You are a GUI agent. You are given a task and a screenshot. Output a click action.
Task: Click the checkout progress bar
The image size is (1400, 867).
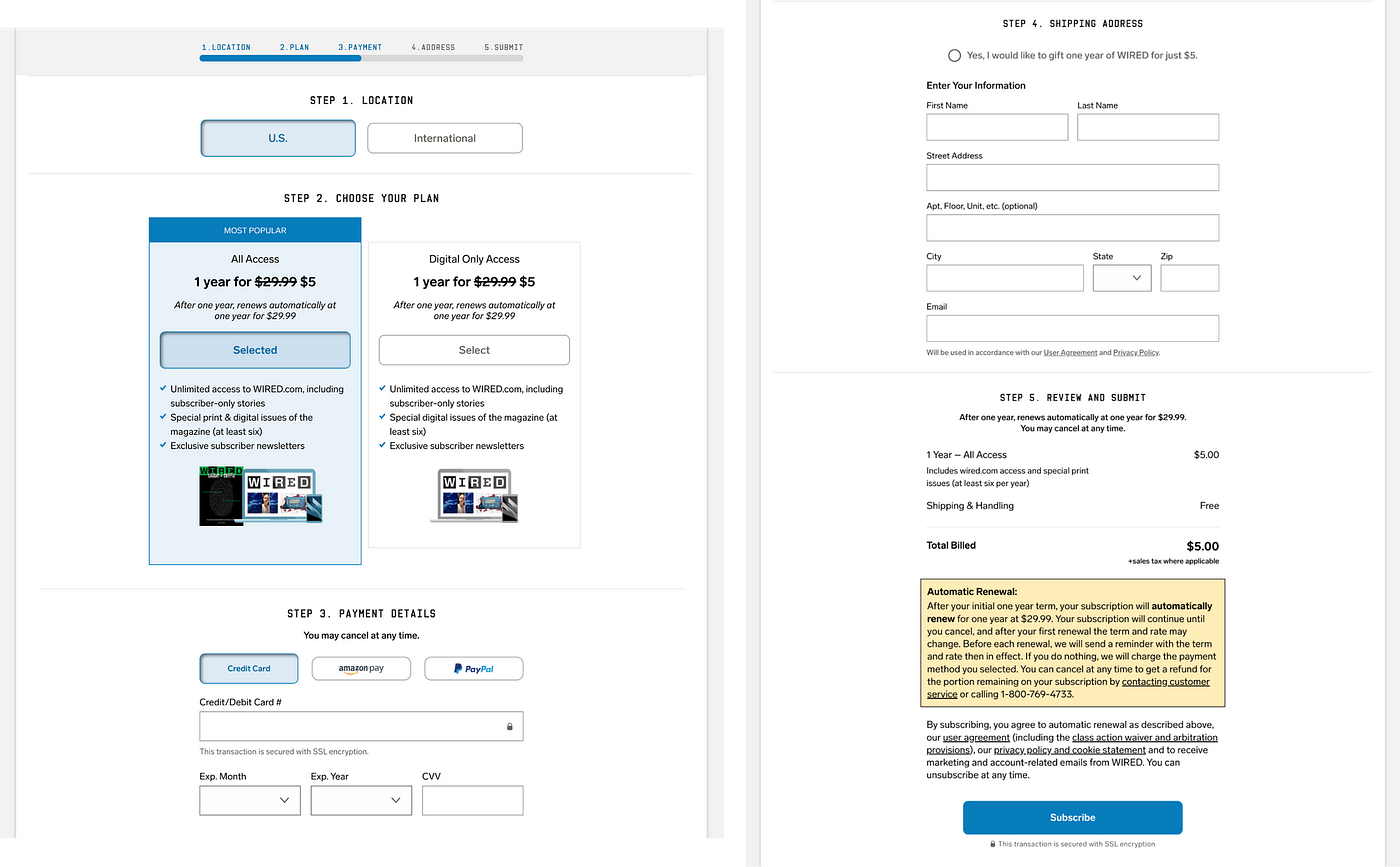361,58
